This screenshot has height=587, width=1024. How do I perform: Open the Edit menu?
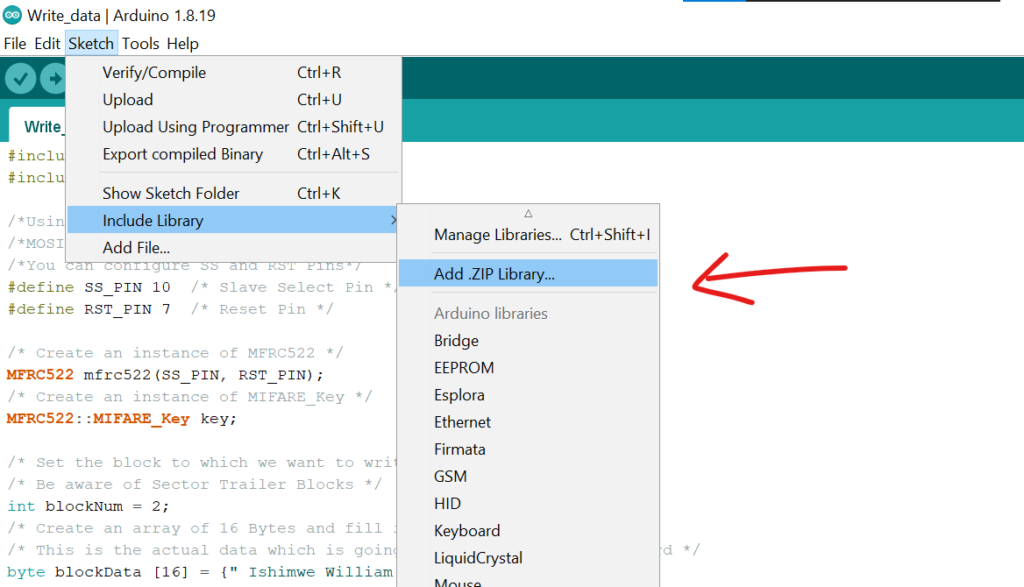(47, 44)
